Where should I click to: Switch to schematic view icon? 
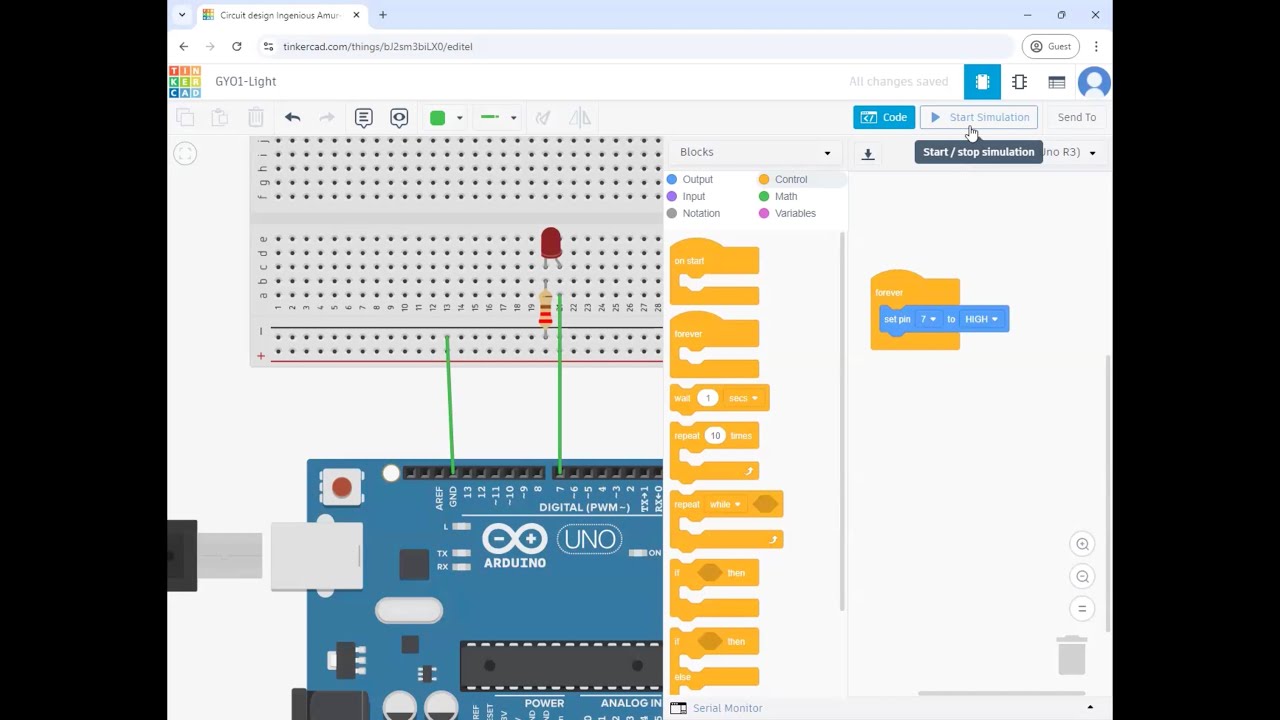click(x=1019, y=82)
